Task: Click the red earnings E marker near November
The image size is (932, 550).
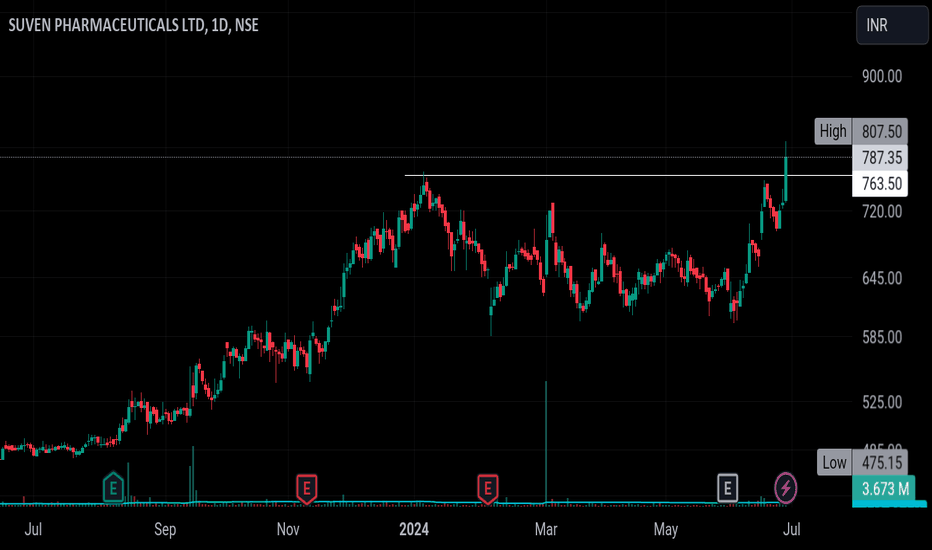Action: coord(307,489)
